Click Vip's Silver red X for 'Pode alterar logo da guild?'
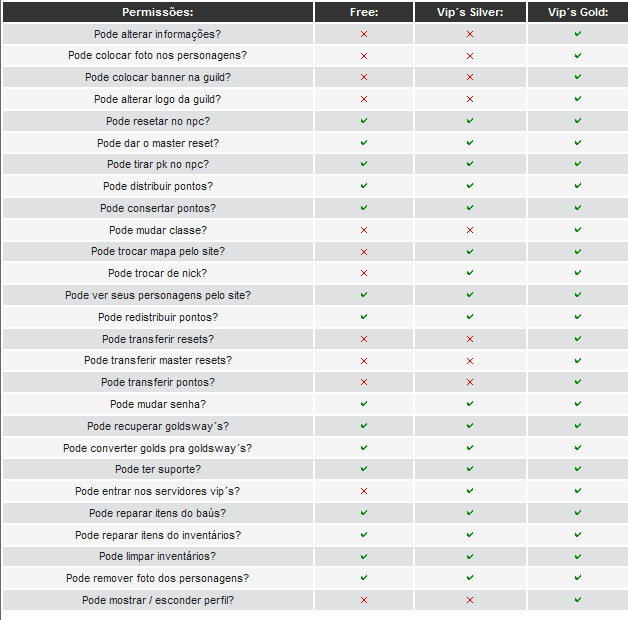The image size is (628, 620). click(470, 99)
